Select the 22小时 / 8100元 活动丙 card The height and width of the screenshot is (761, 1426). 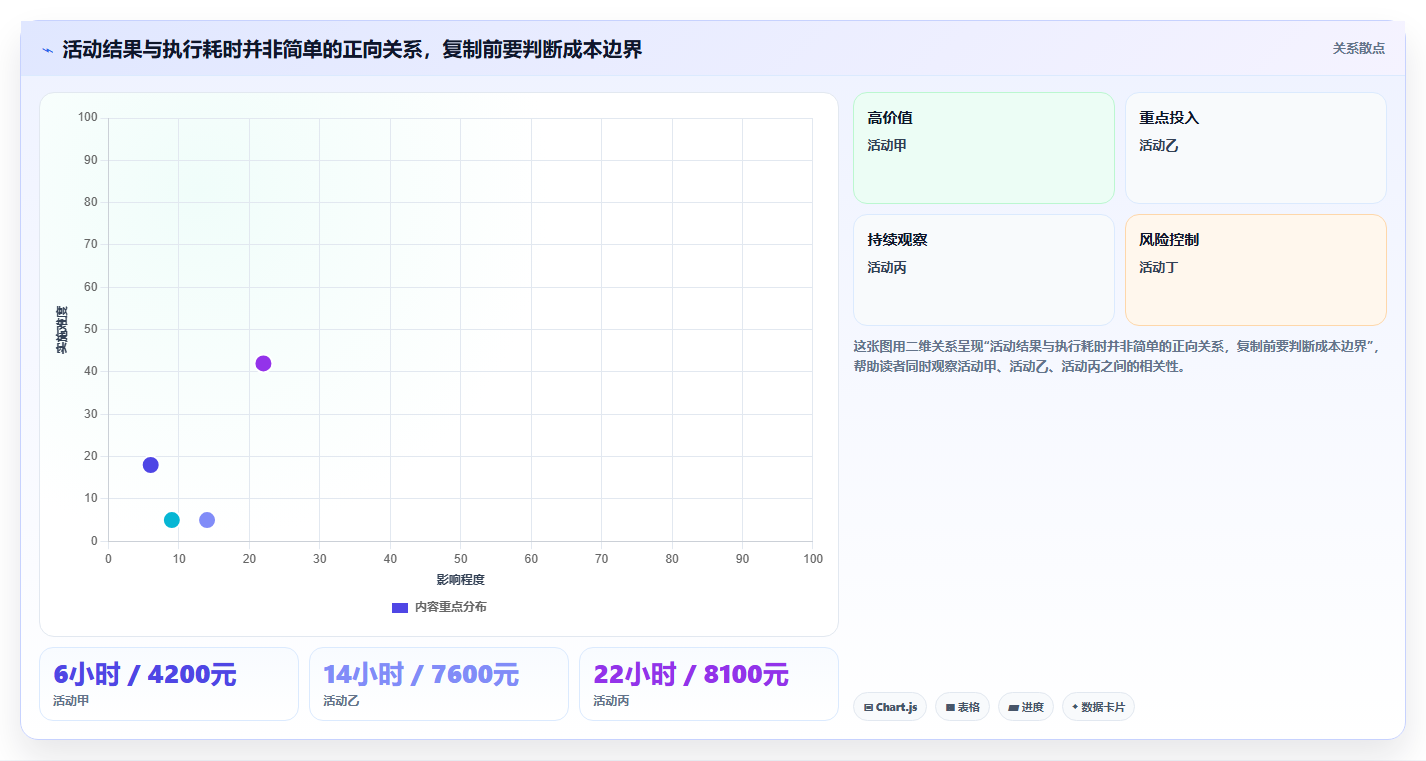click(x=709, y=684)
